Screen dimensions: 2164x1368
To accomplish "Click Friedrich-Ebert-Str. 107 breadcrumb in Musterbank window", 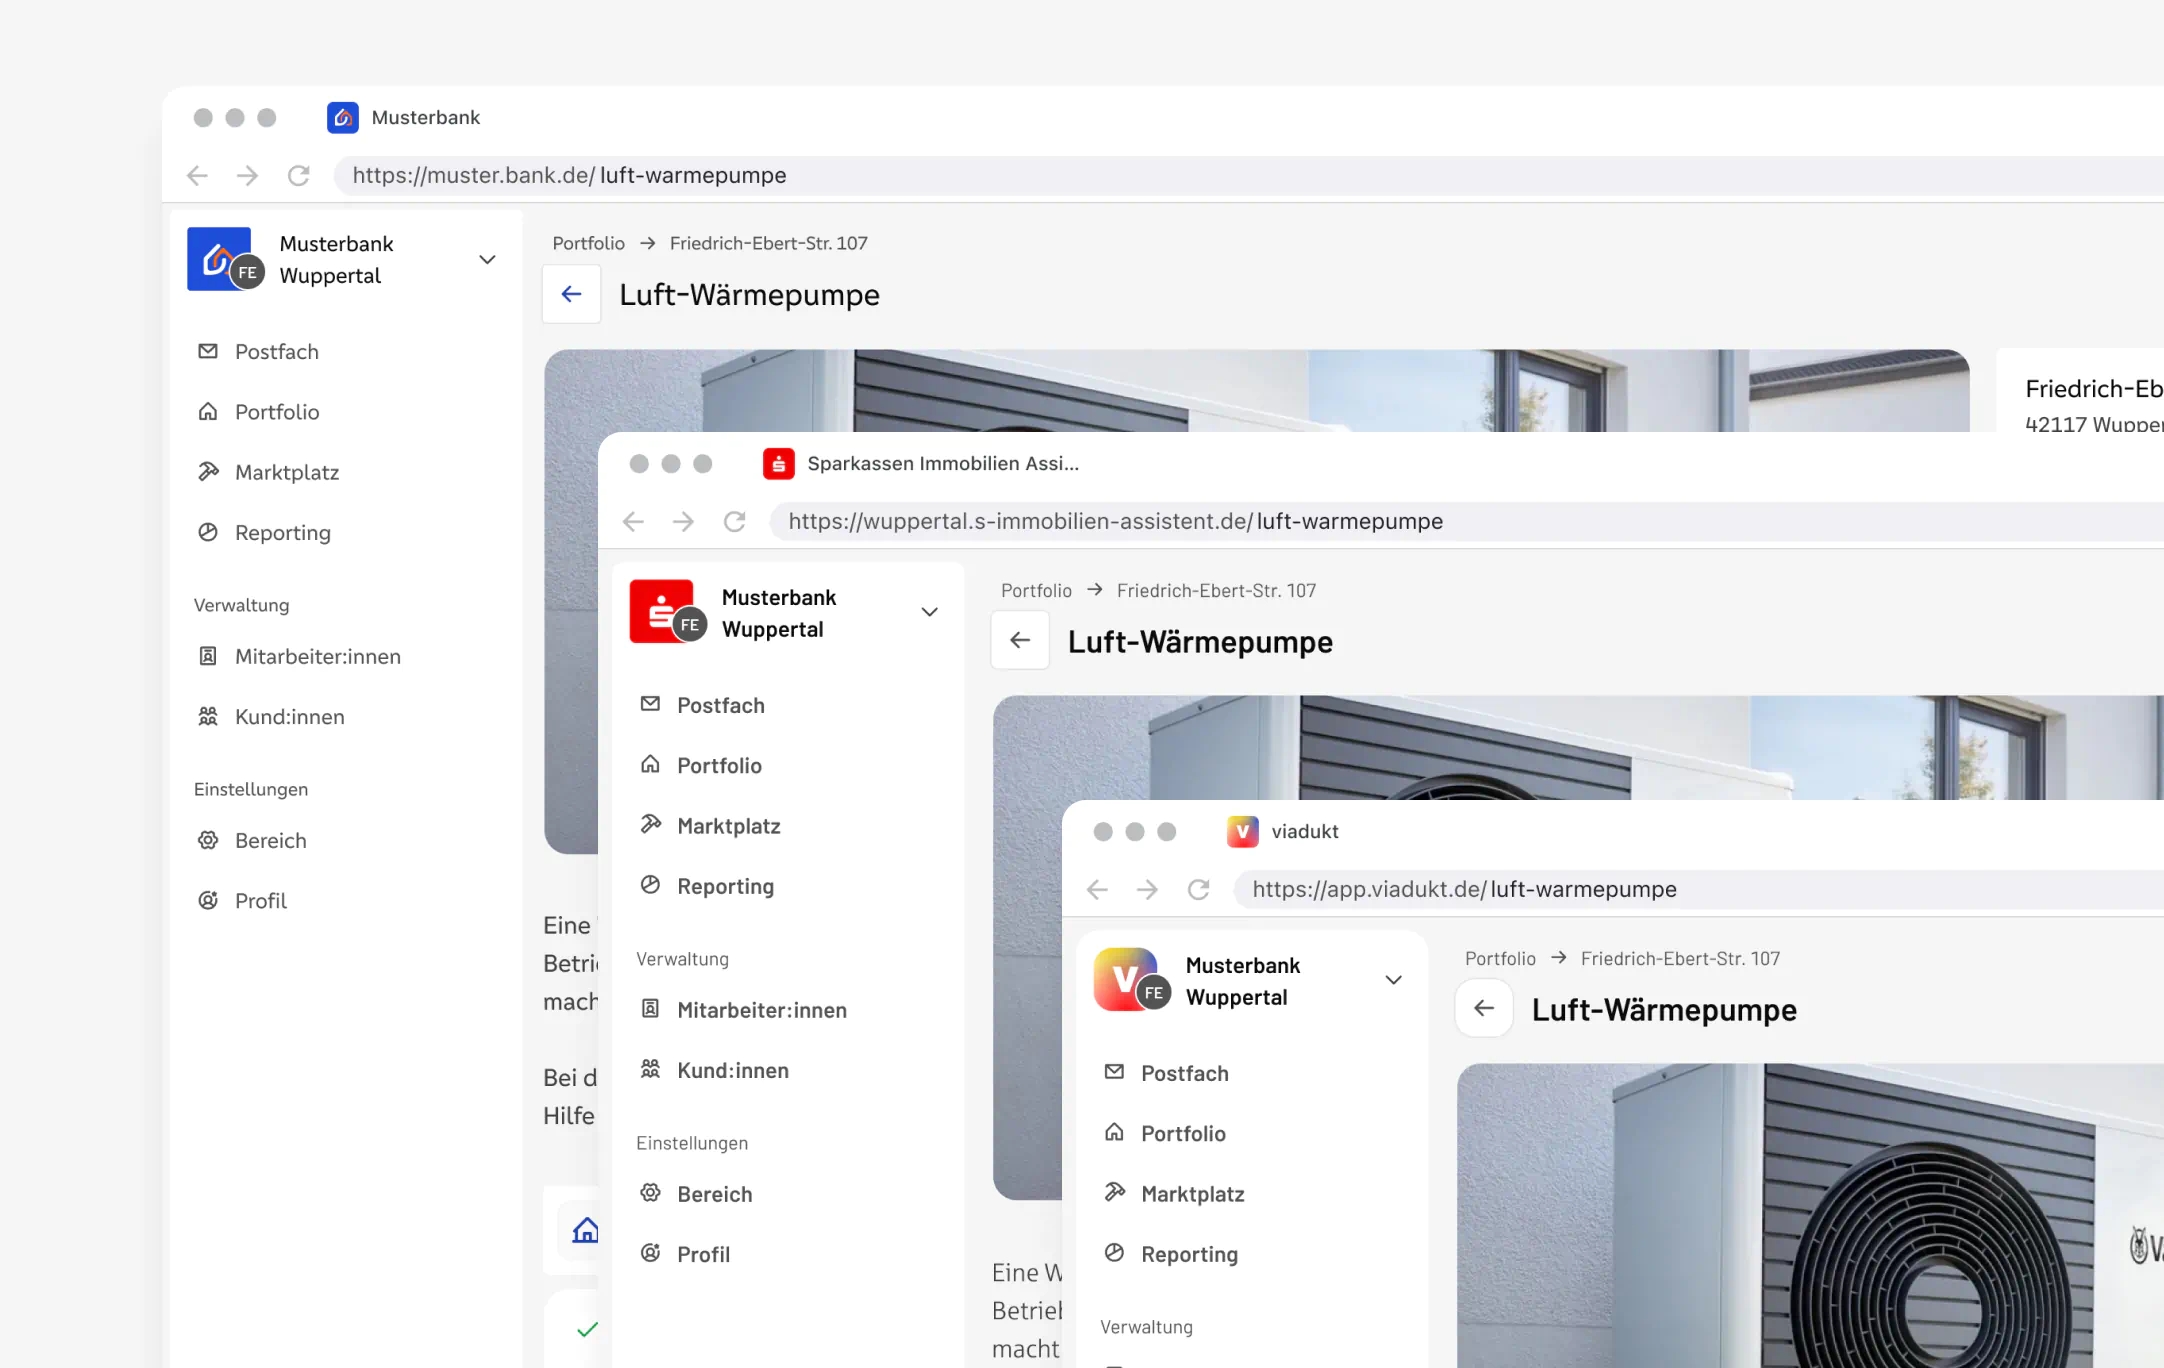I will 768,243.
